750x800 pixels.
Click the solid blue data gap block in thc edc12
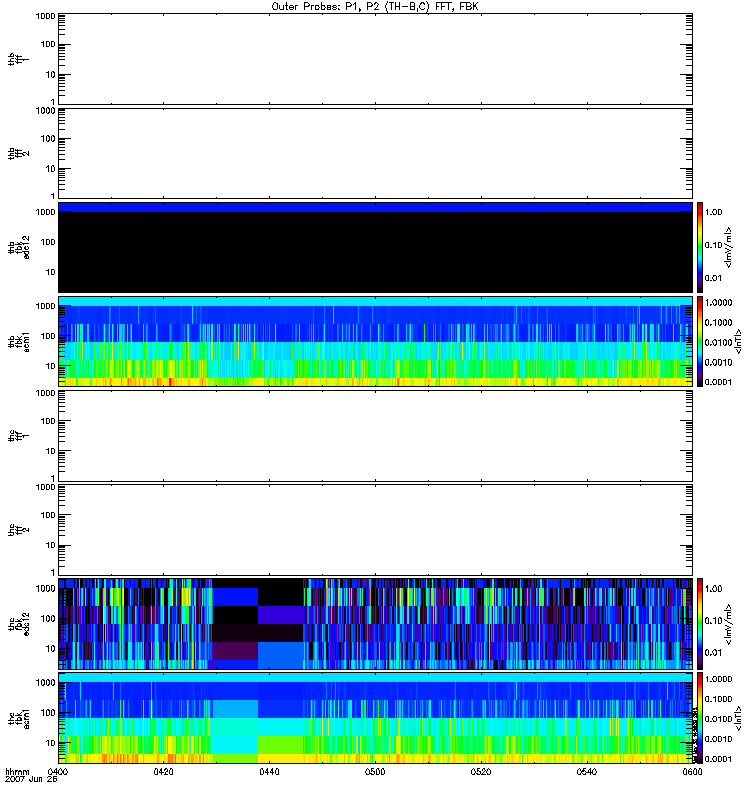[x=235, y=597]
